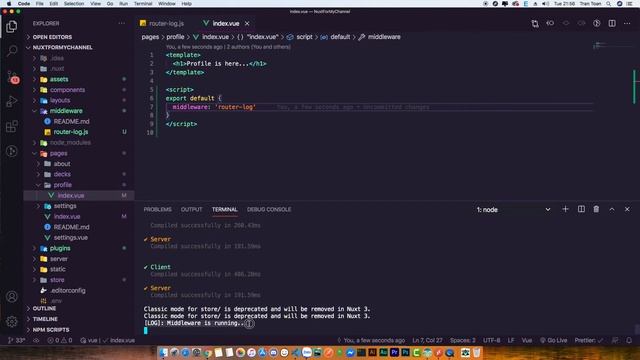Open editor More Actions ellipsis
640x360 pixels.
coord(627,24)
